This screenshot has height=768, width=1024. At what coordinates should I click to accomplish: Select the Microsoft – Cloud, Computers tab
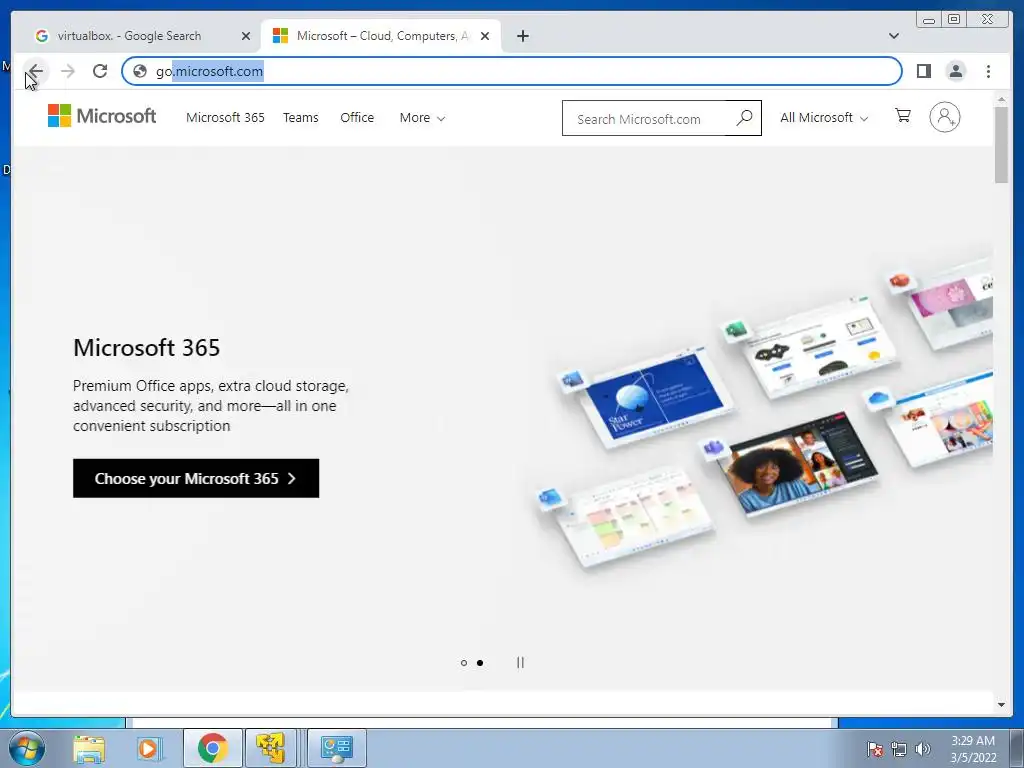[381, 36]
